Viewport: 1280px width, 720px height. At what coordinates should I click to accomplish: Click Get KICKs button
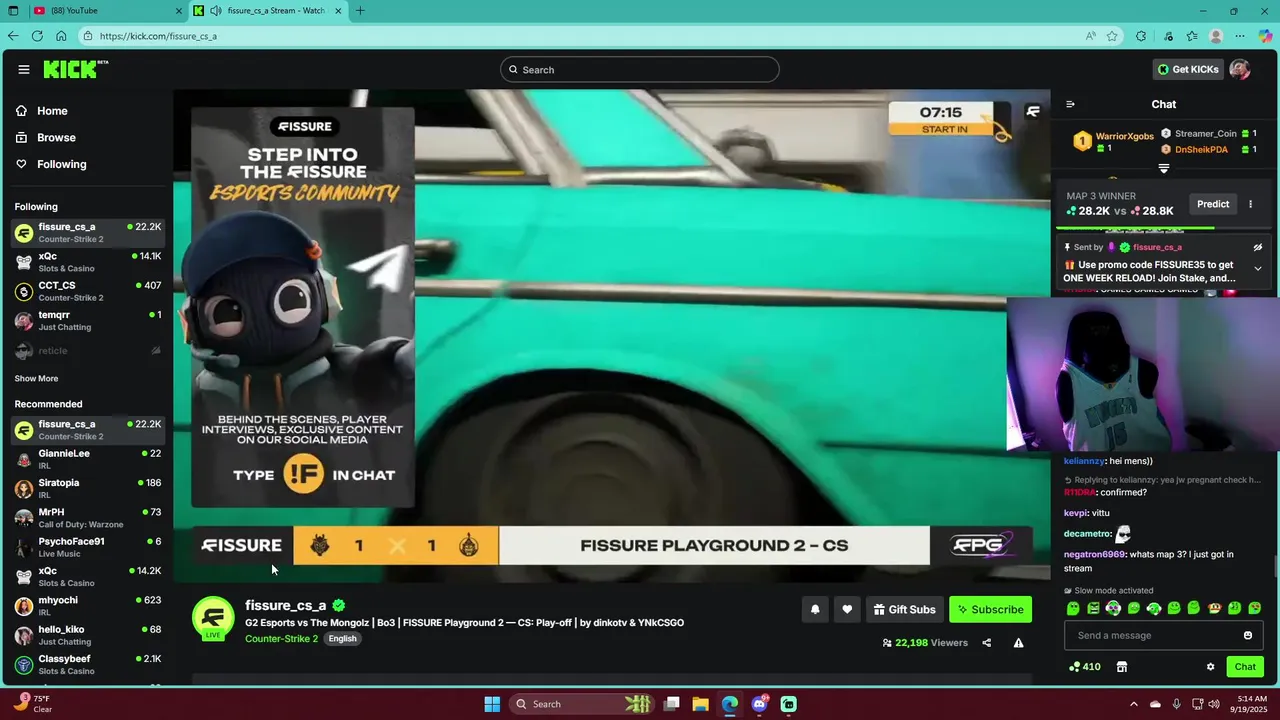click(1188, 69)
